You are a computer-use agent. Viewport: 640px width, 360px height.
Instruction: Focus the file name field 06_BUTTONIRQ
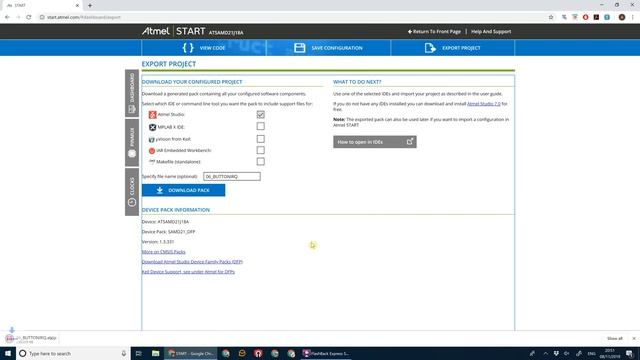[232, 176]
